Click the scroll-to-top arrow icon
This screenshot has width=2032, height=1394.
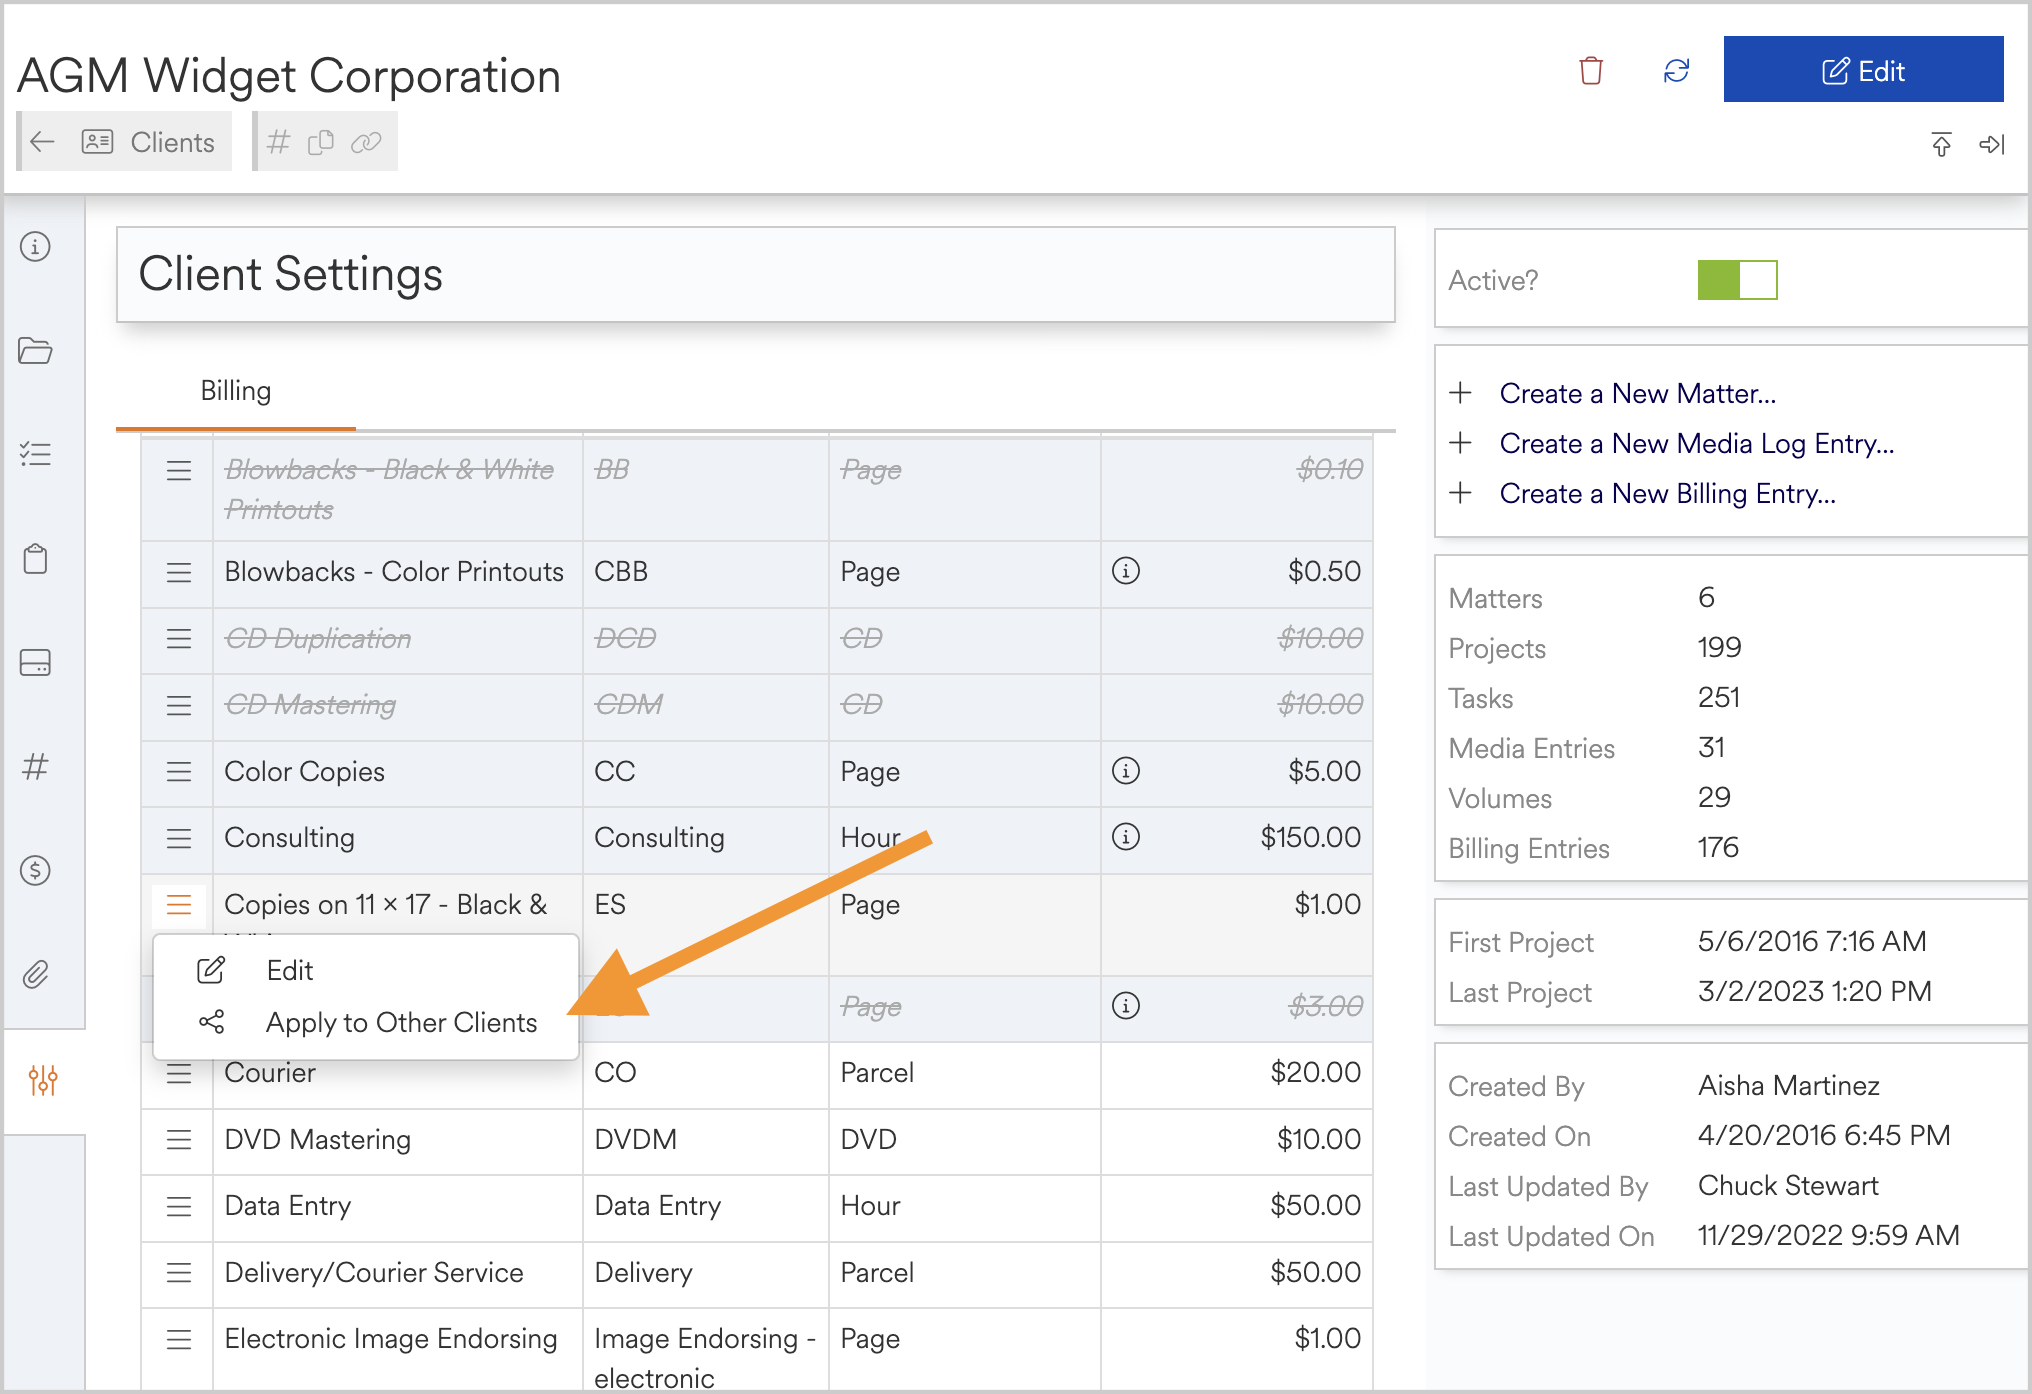(x=1941, y=144)
